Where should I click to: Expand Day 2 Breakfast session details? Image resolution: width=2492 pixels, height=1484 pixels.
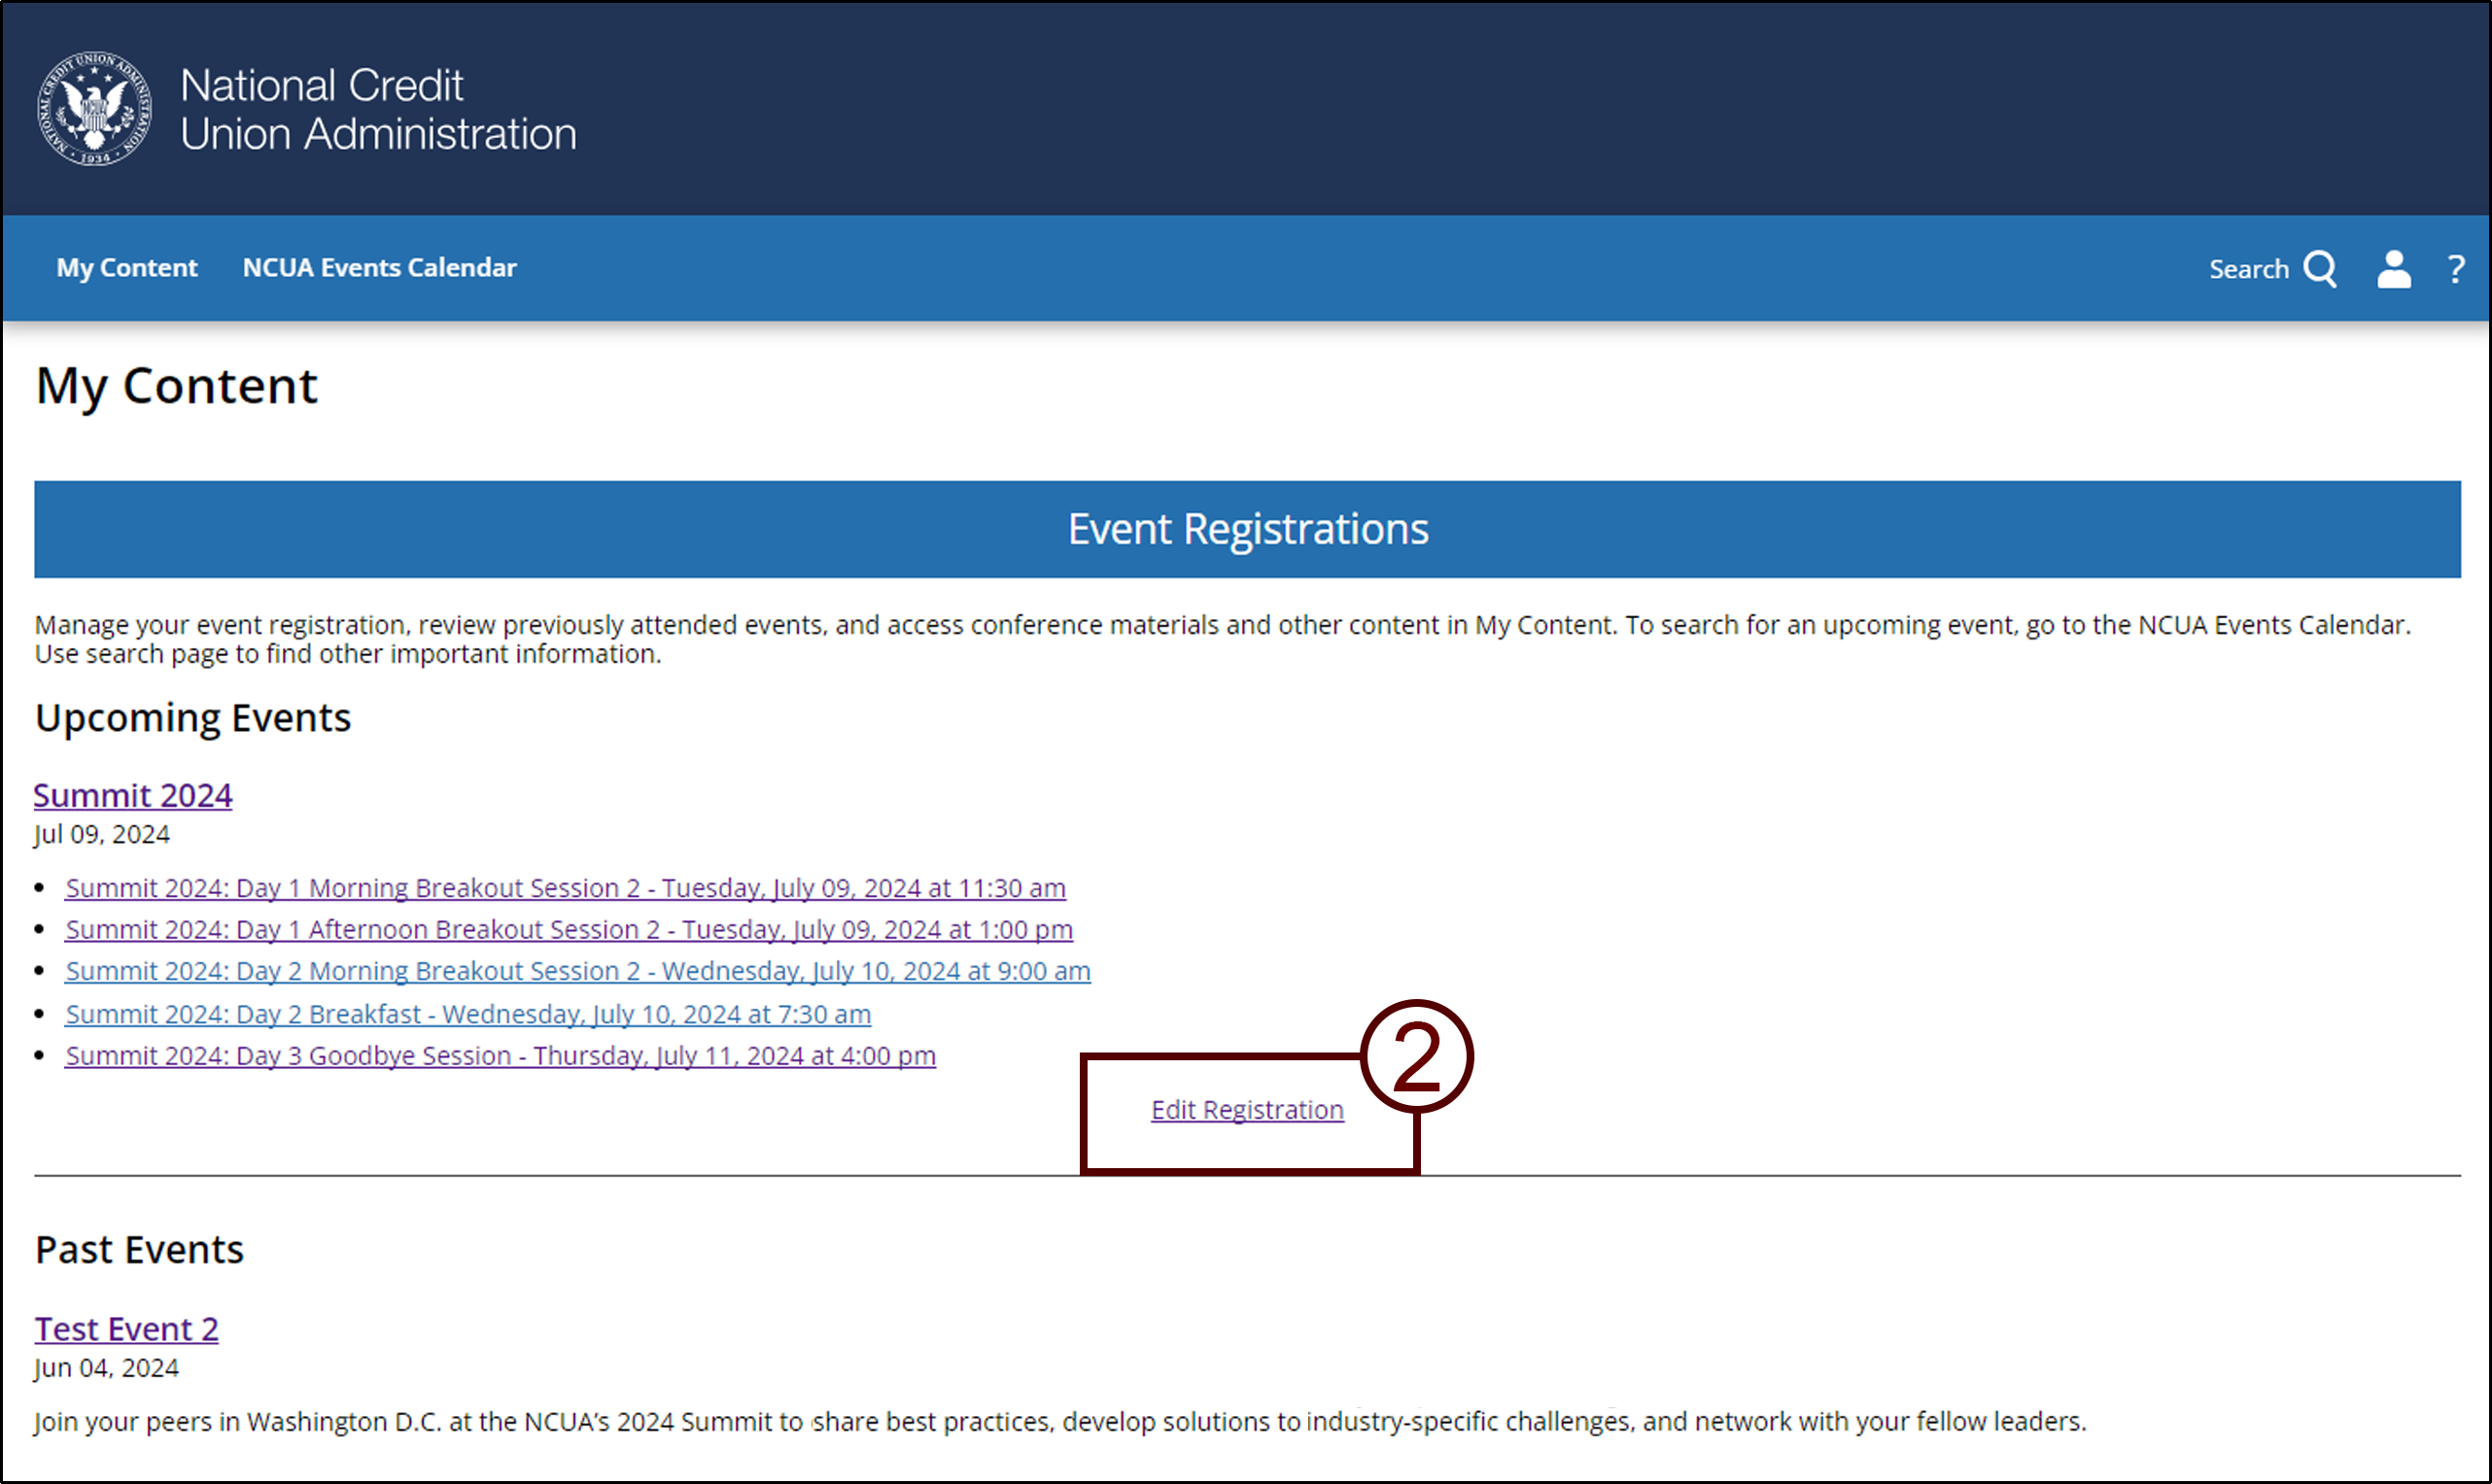point(467,1013)
